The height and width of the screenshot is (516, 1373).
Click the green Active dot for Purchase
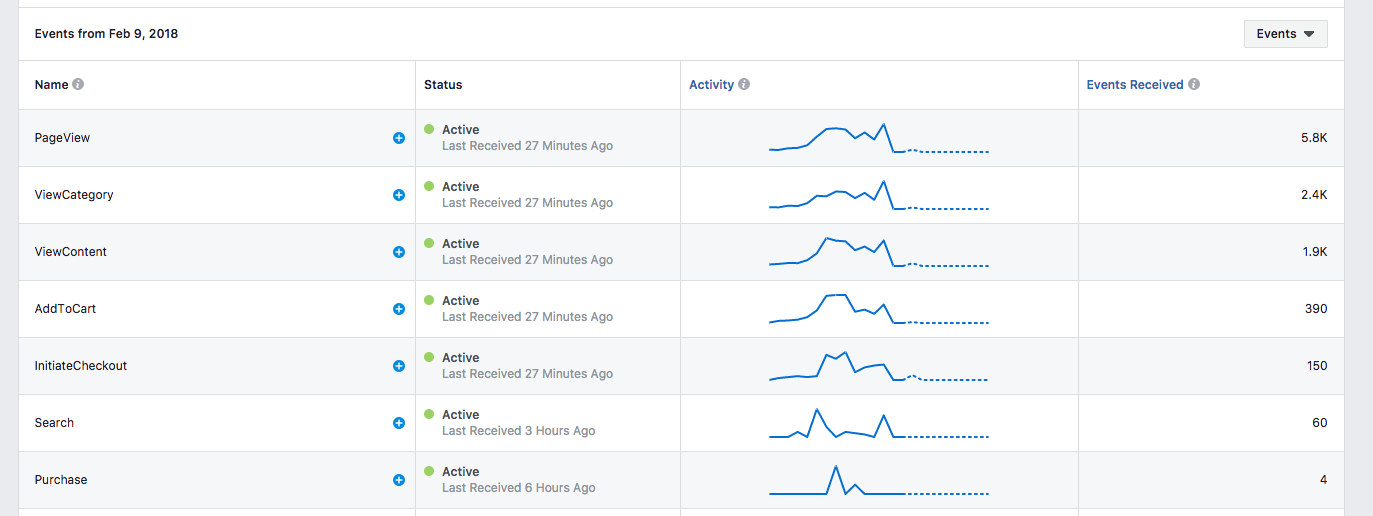point(429,471)
